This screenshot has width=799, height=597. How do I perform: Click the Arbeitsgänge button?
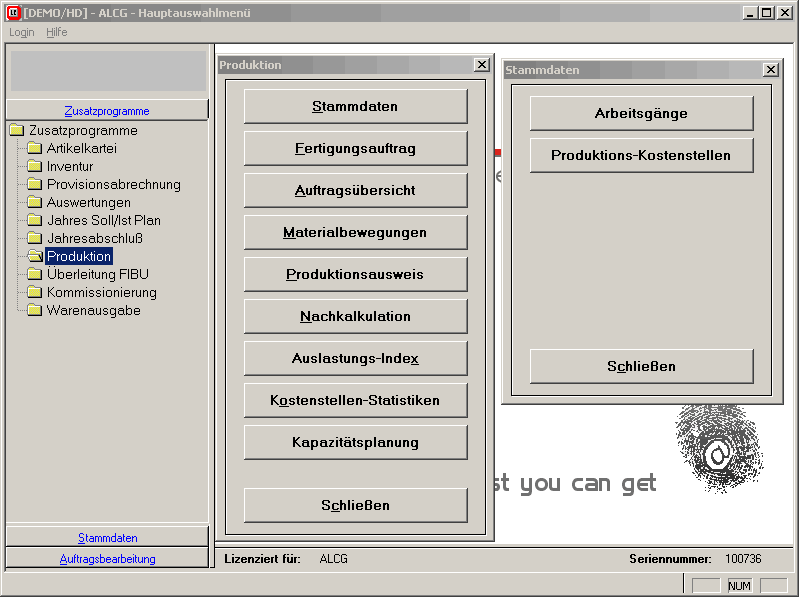coord(641,113)
